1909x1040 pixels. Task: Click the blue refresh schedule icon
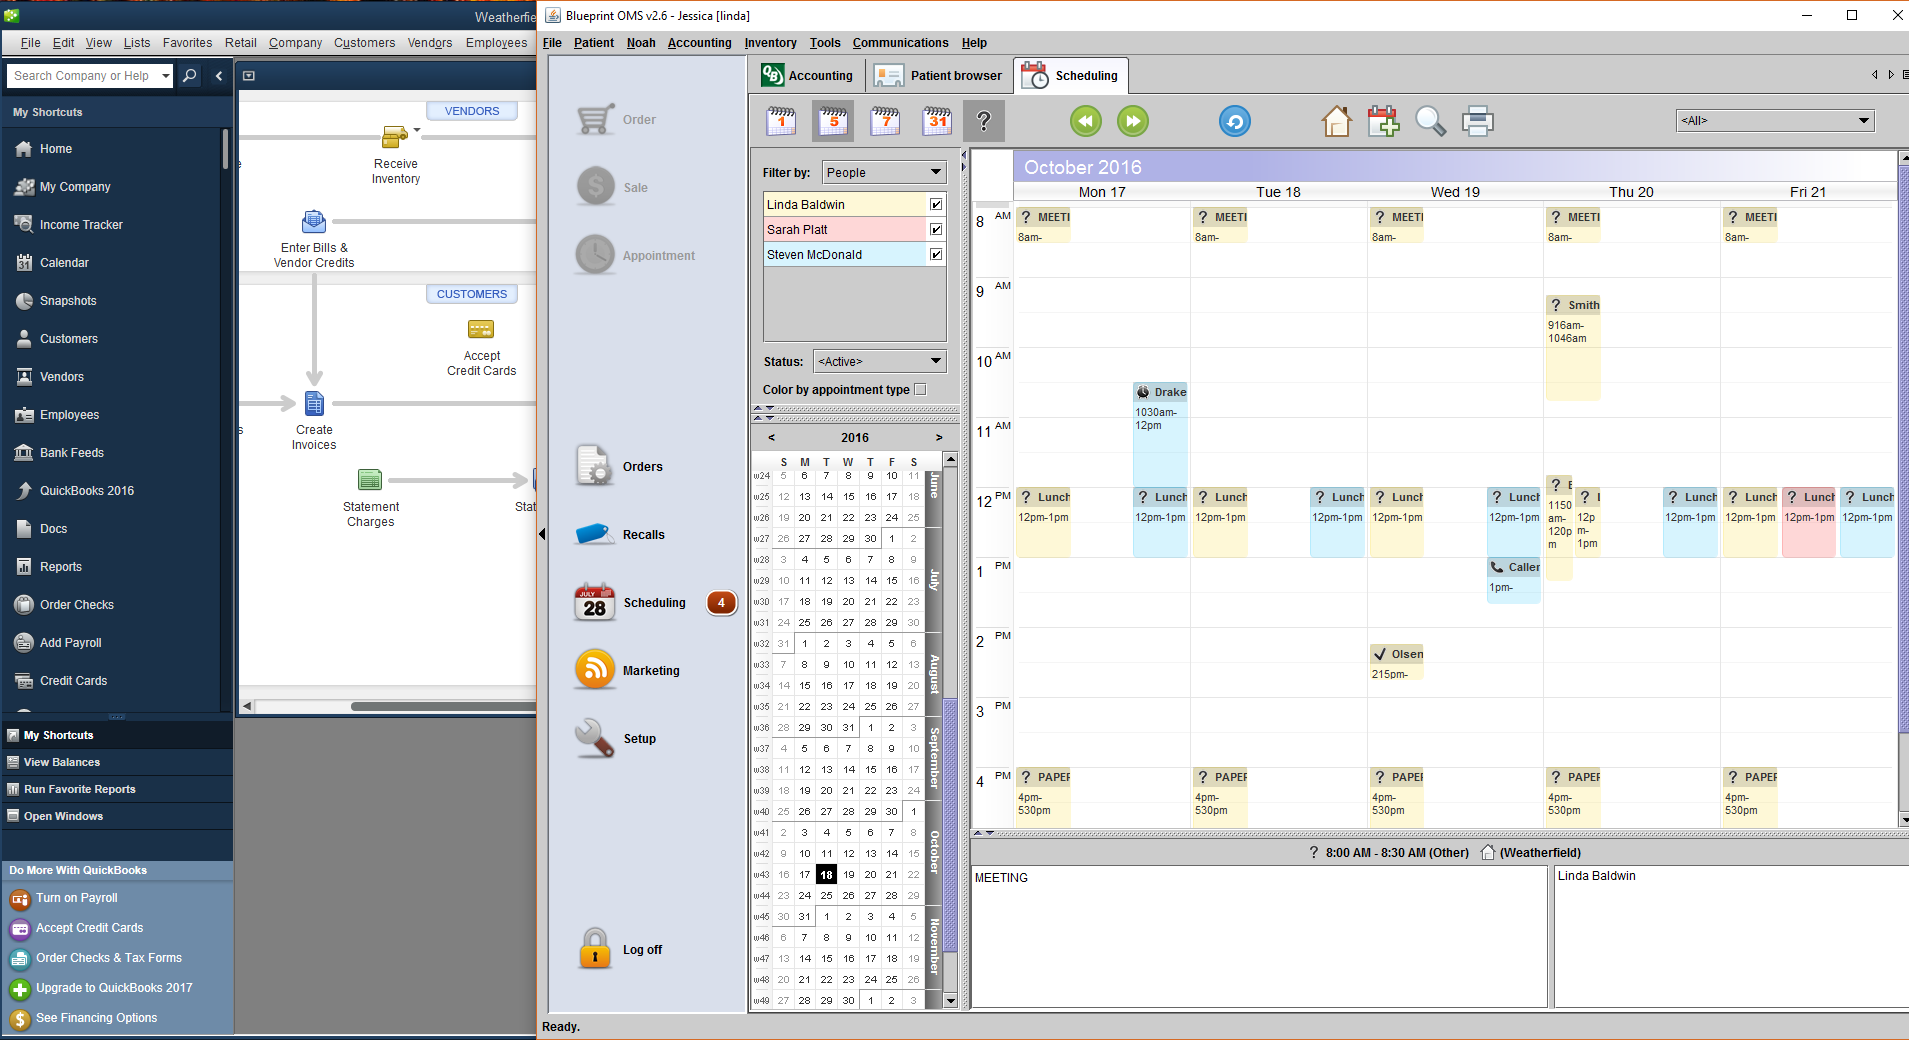point(1234,121)
